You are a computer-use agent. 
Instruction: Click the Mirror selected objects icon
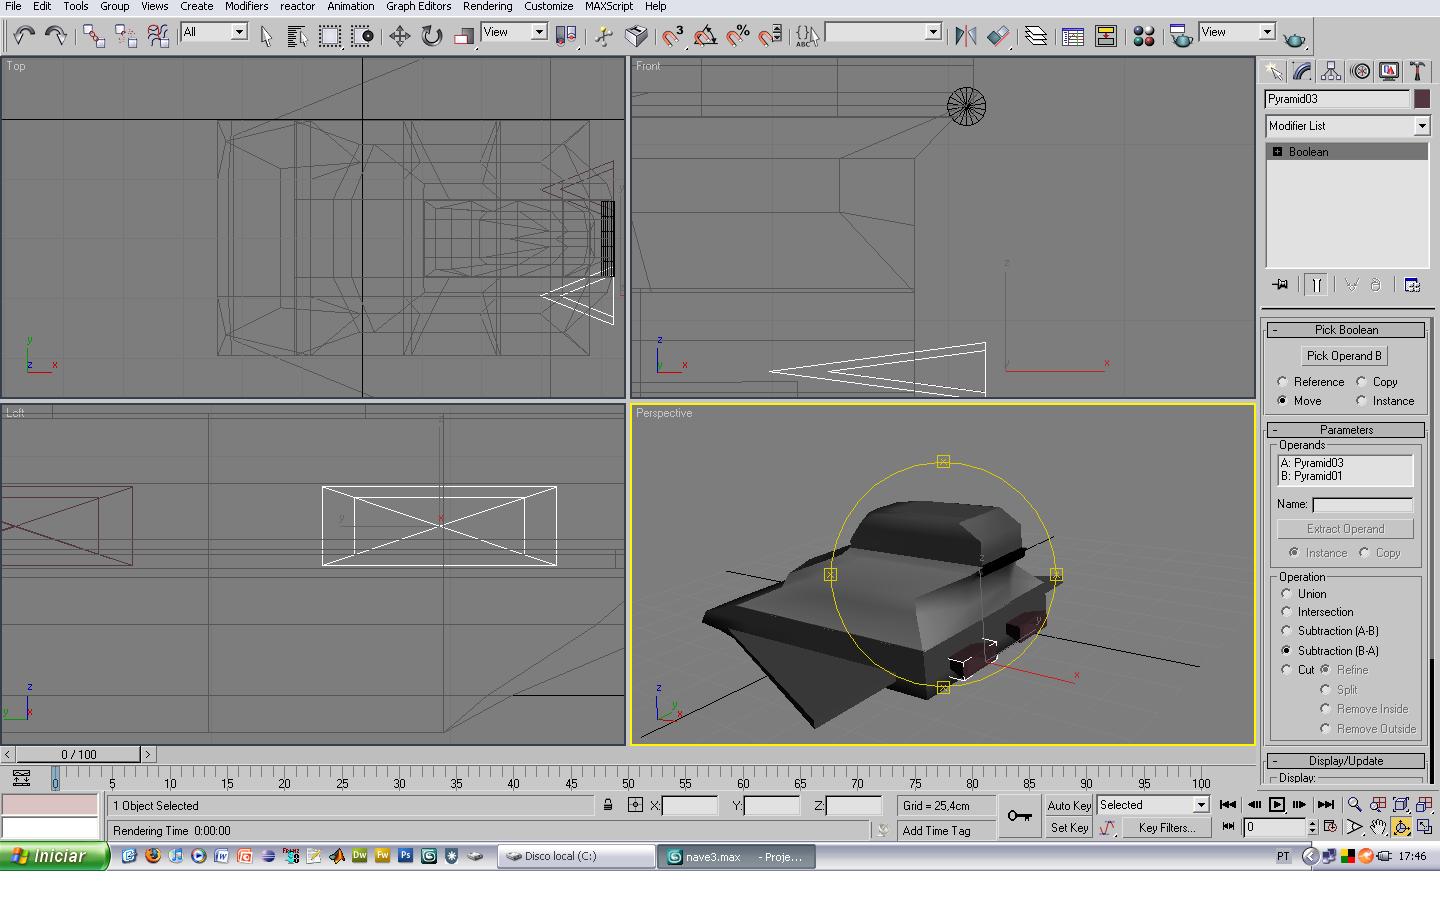[x=965, y=37]
